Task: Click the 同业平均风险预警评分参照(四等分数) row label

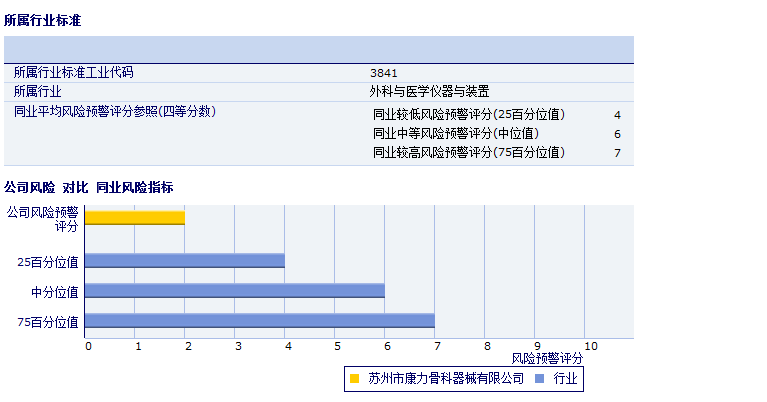Action: [x=114, y=111]
